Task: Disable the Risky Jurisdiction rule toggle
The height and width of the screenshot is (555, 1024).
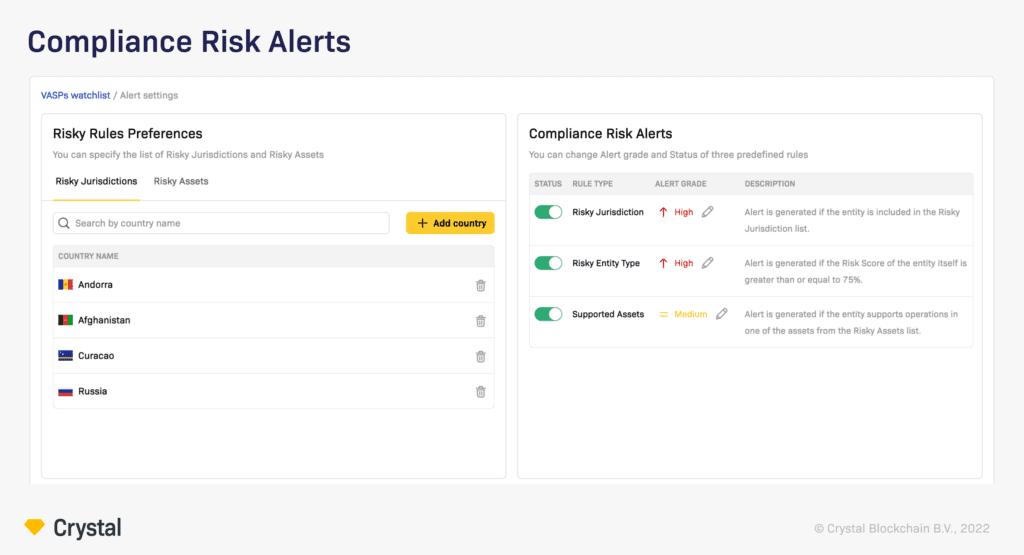Action: 548,212
